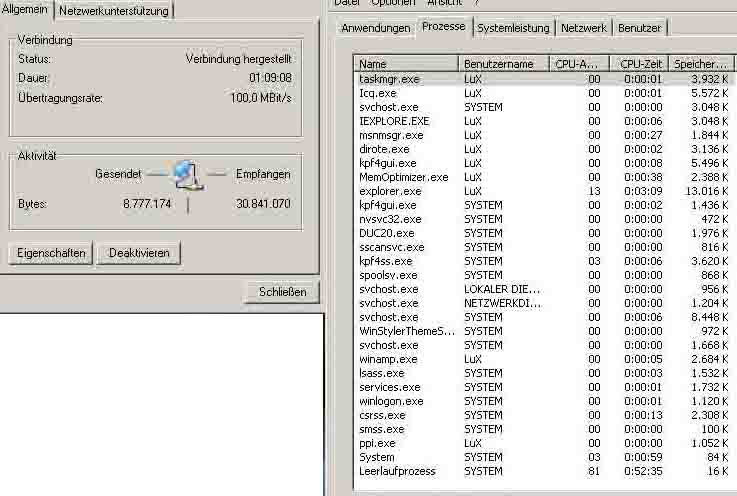Select svchost.exe run by NETZWERKDI...
The height and width of the screenshot is (496, 737).
[x=543, y=303]
